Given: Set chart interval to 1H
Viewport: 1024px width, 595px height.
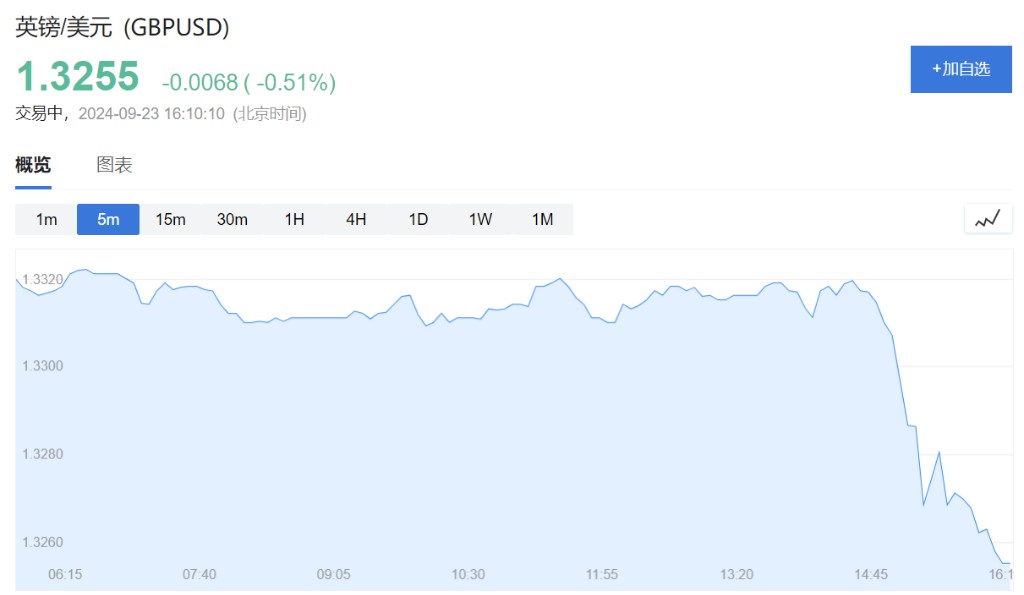Looking at the screenshot, I should coord(294,219).
